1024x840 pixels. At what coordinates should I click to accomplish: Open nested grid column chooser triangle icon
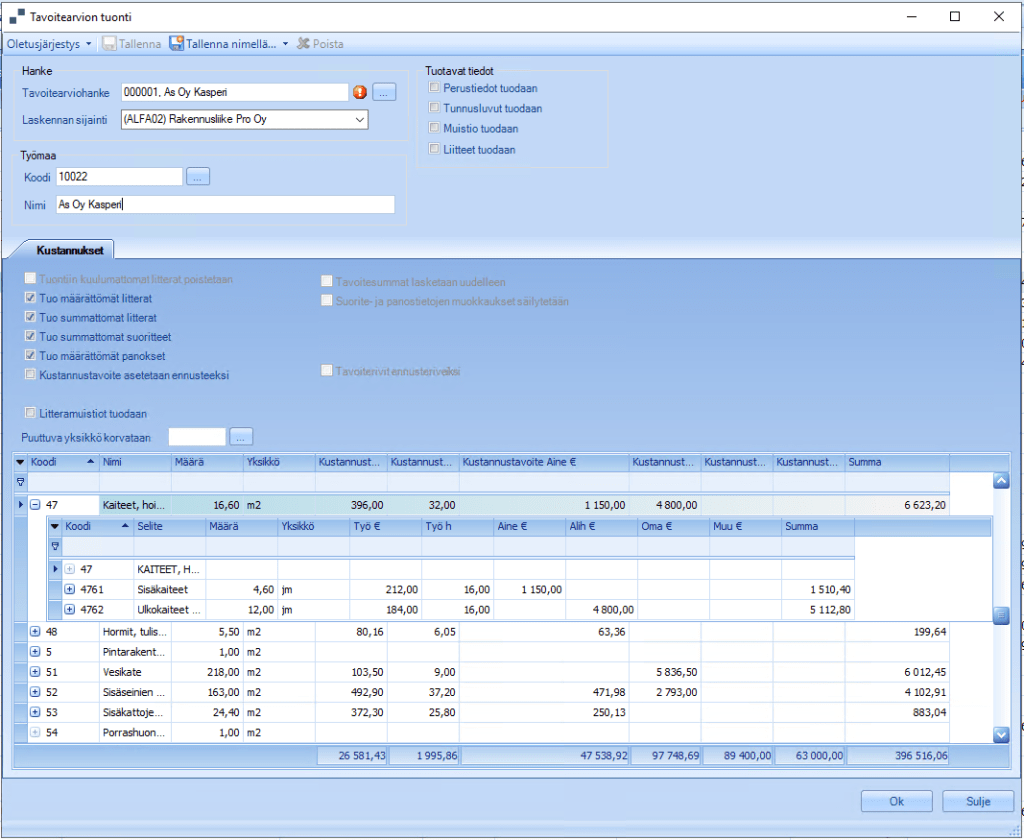pyautogui.click(x=56, y=526)
